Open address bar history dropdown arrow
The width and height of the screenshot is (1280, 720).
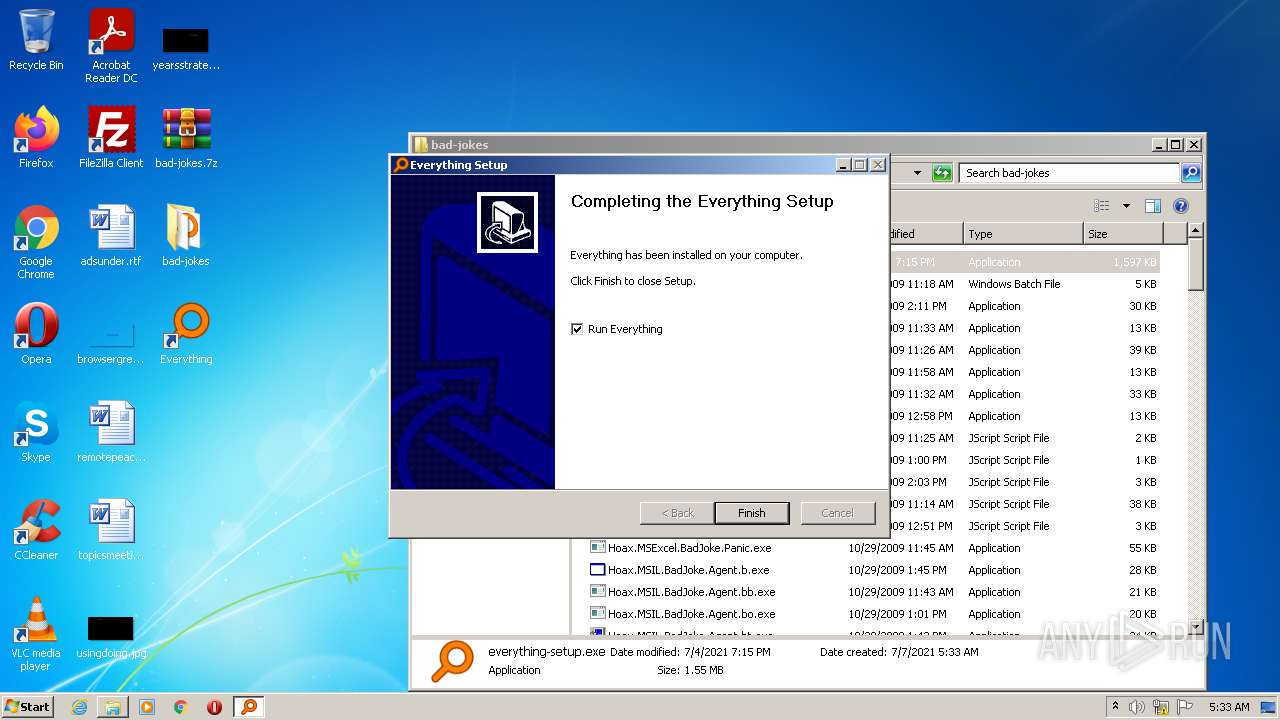917,173
